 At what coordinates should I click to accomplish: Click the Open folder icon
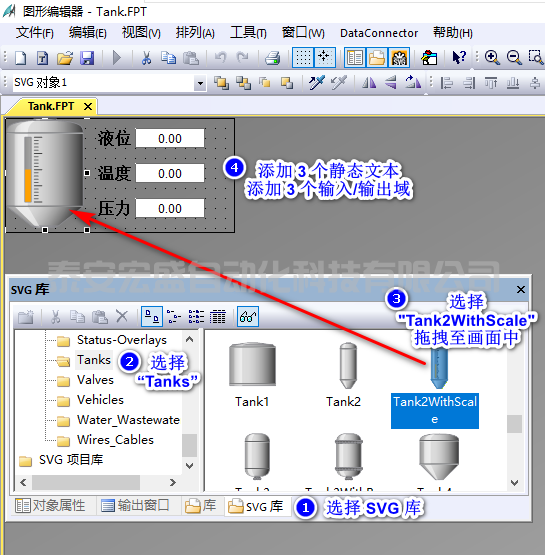point(65,58)
